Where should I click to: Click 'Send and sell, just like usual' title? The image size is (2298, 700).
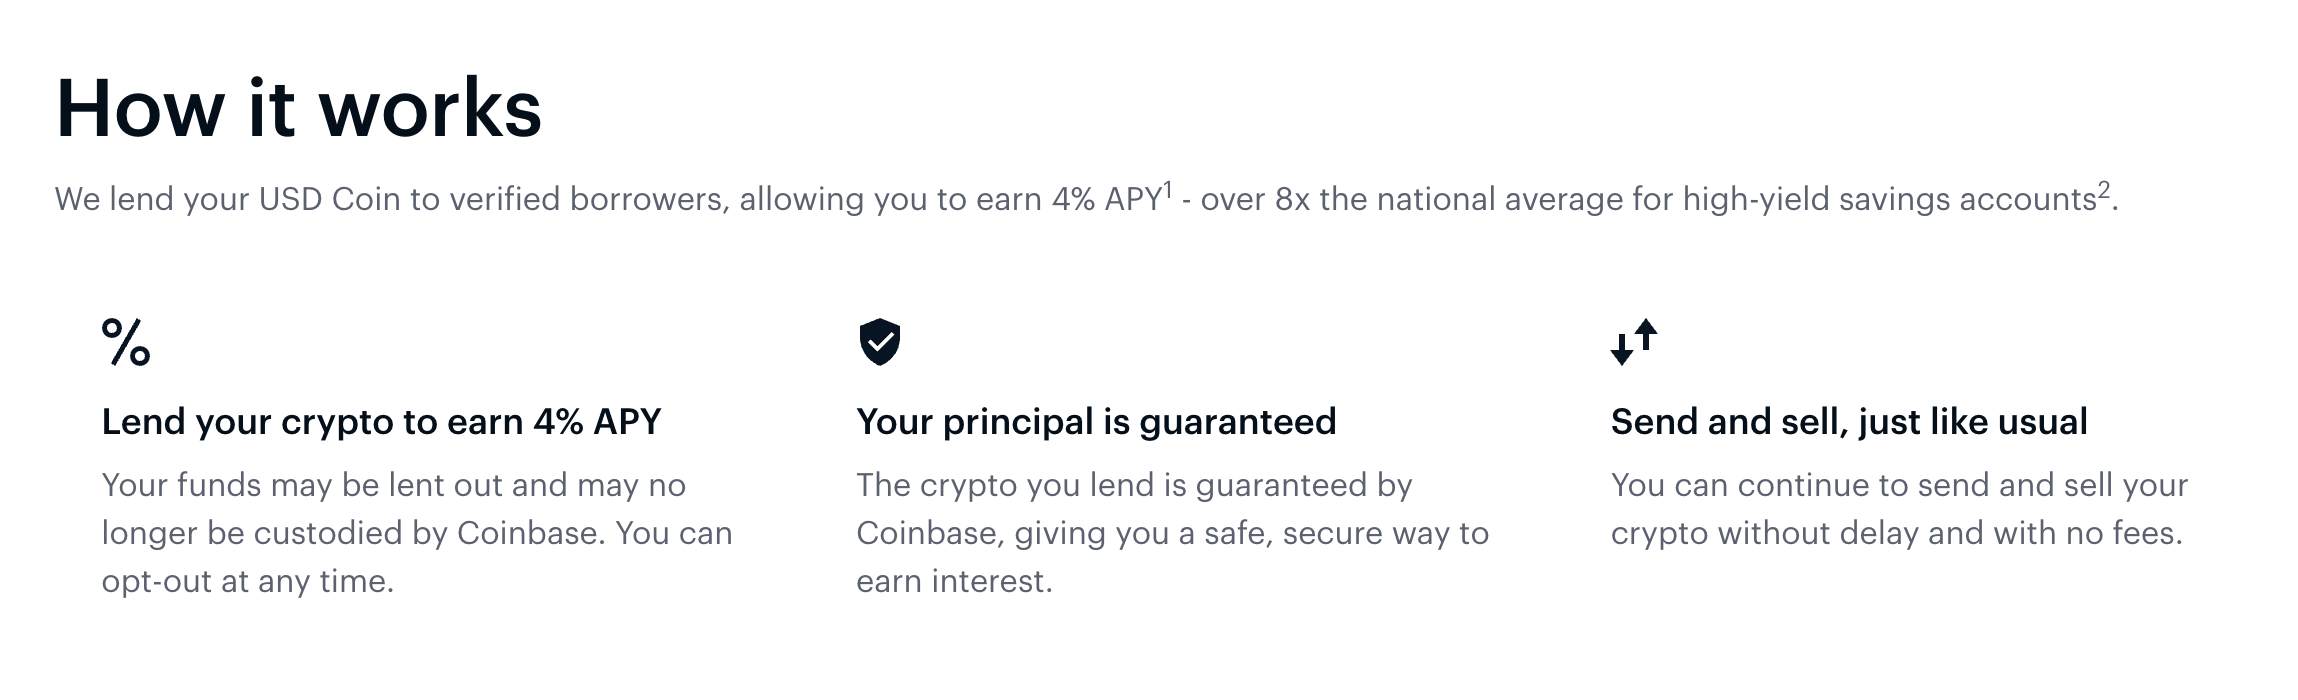point(1849,422)
